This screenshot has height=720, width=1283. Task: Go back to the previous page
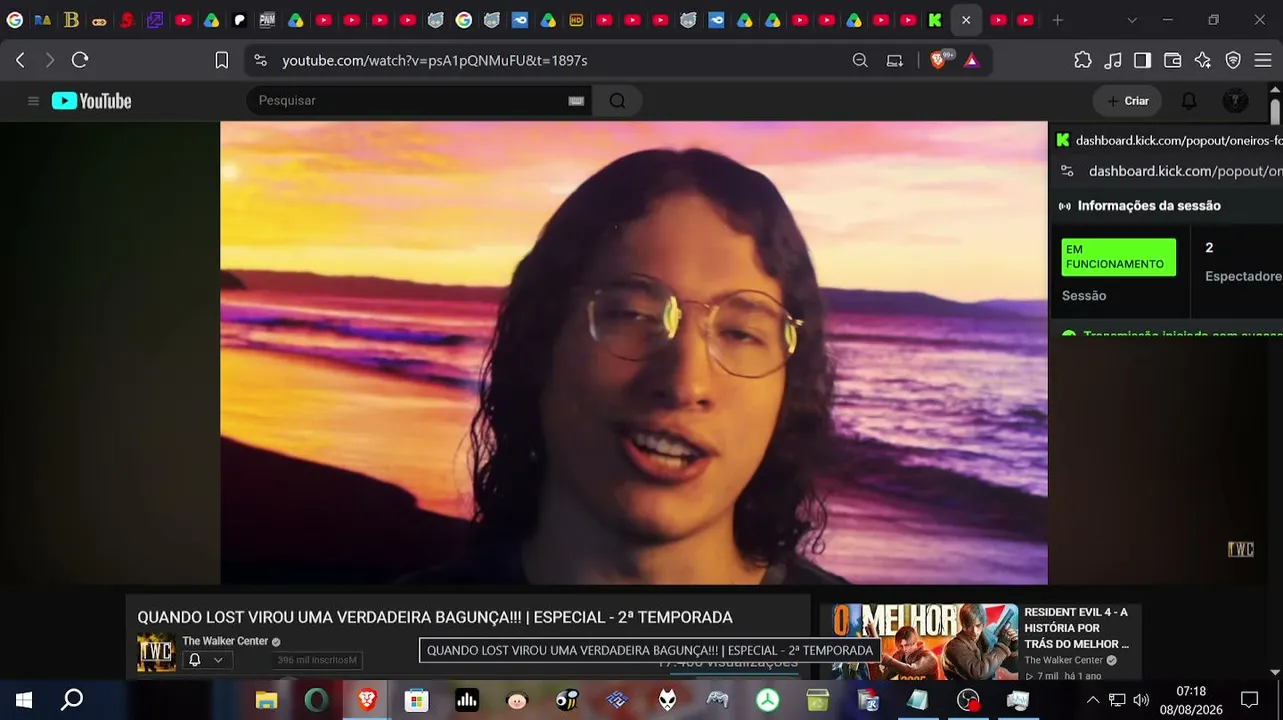[x=20, y=60]
